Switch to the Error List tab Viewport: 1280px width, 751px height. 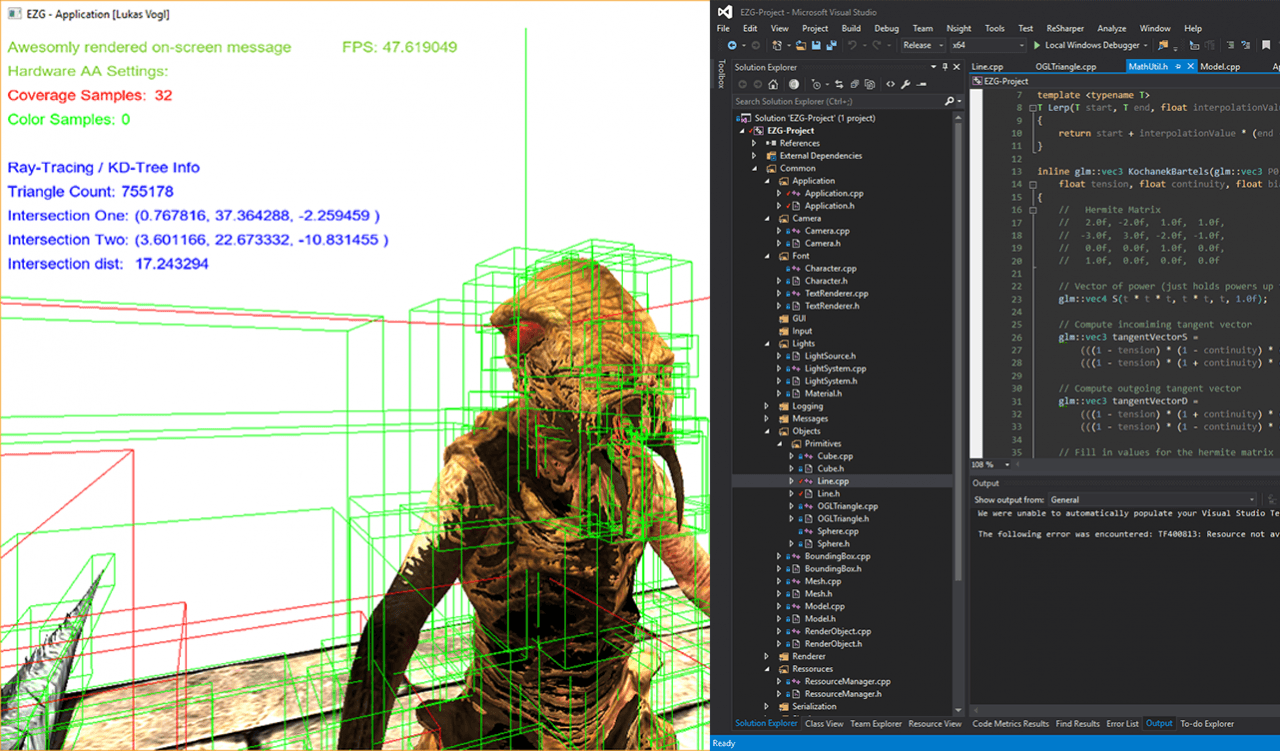click(x=1123, y=723)
